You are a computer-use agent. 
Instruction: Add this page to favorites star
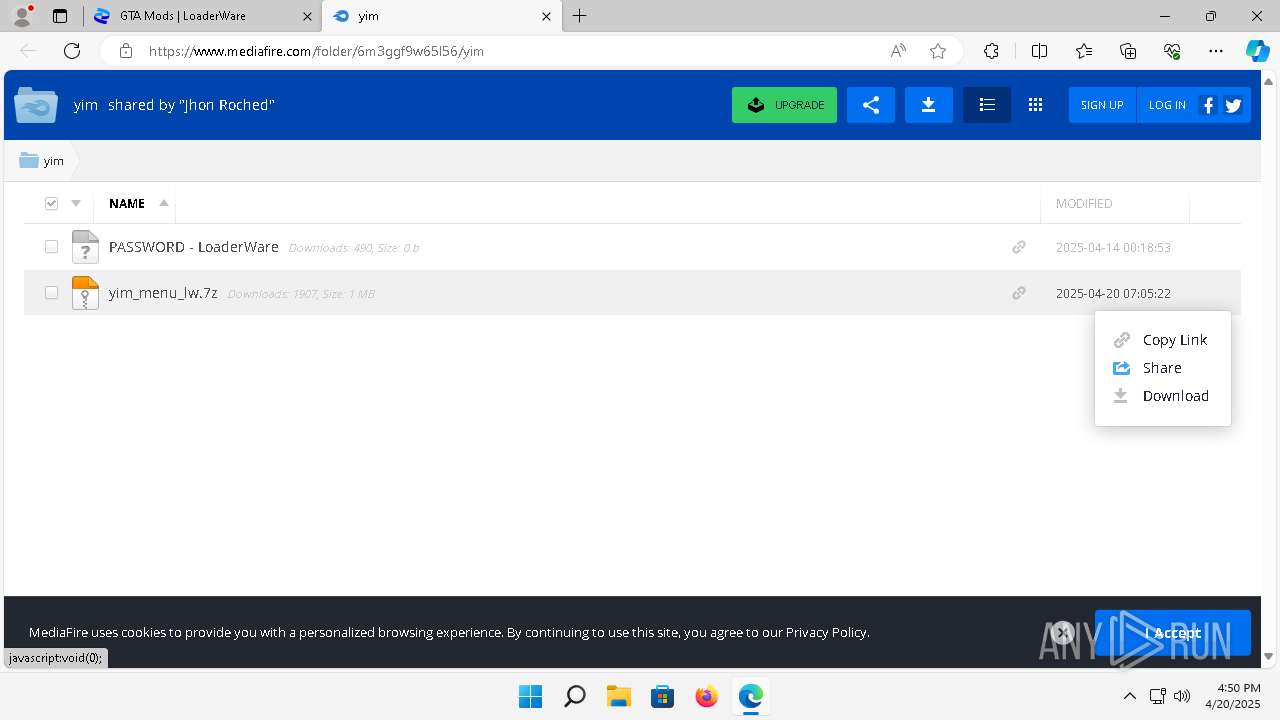(938, 51)
